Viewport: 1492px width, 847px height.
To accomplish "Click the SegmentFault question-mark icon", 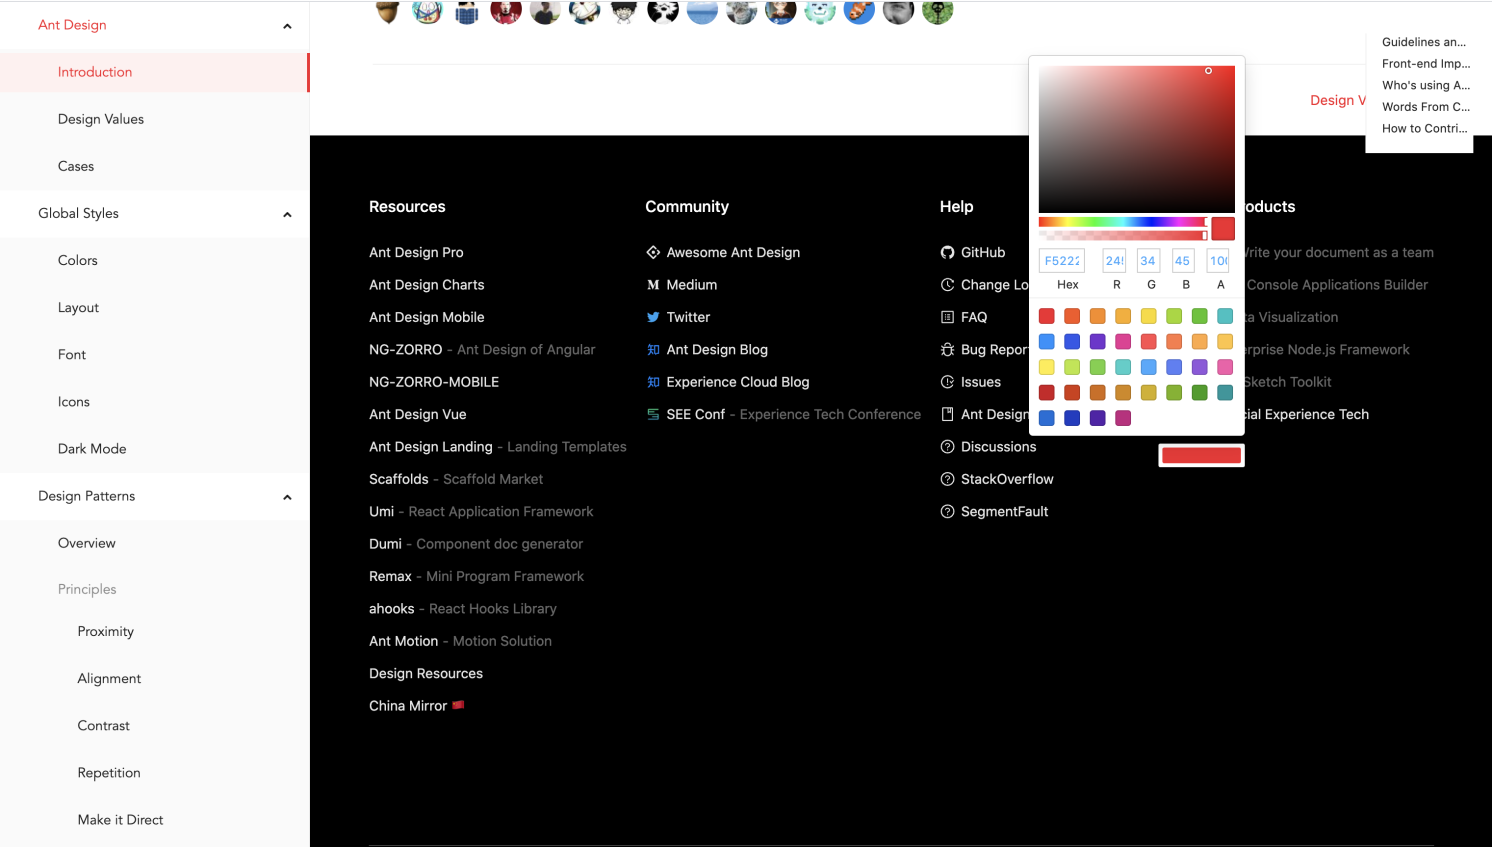I will pos(947,512).
